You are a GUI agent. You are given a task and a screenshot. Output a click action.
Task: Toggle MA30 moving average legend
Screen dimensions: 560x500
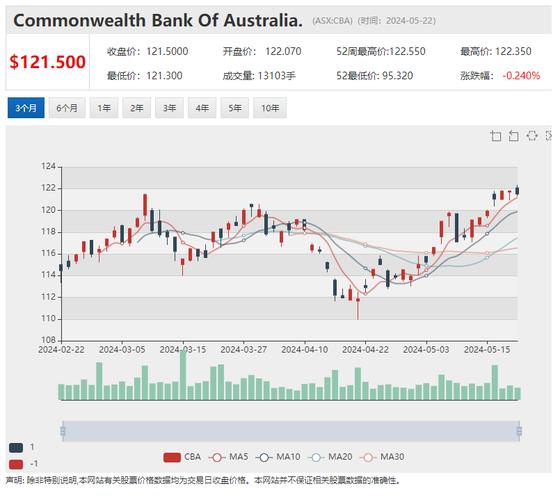[382, 457]
